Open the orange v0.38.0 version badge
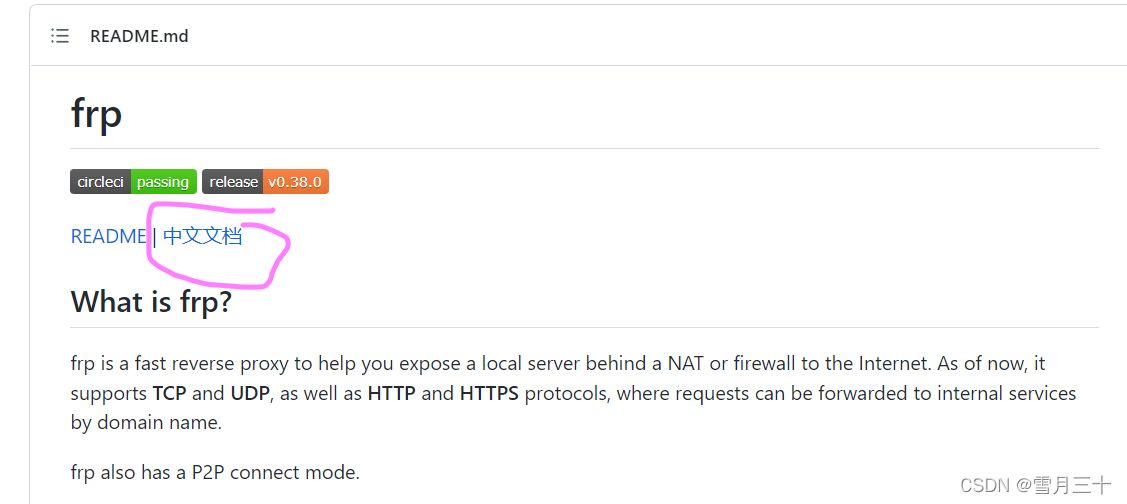This screenshot has height=504, width=1127. [x=295, y=182]
